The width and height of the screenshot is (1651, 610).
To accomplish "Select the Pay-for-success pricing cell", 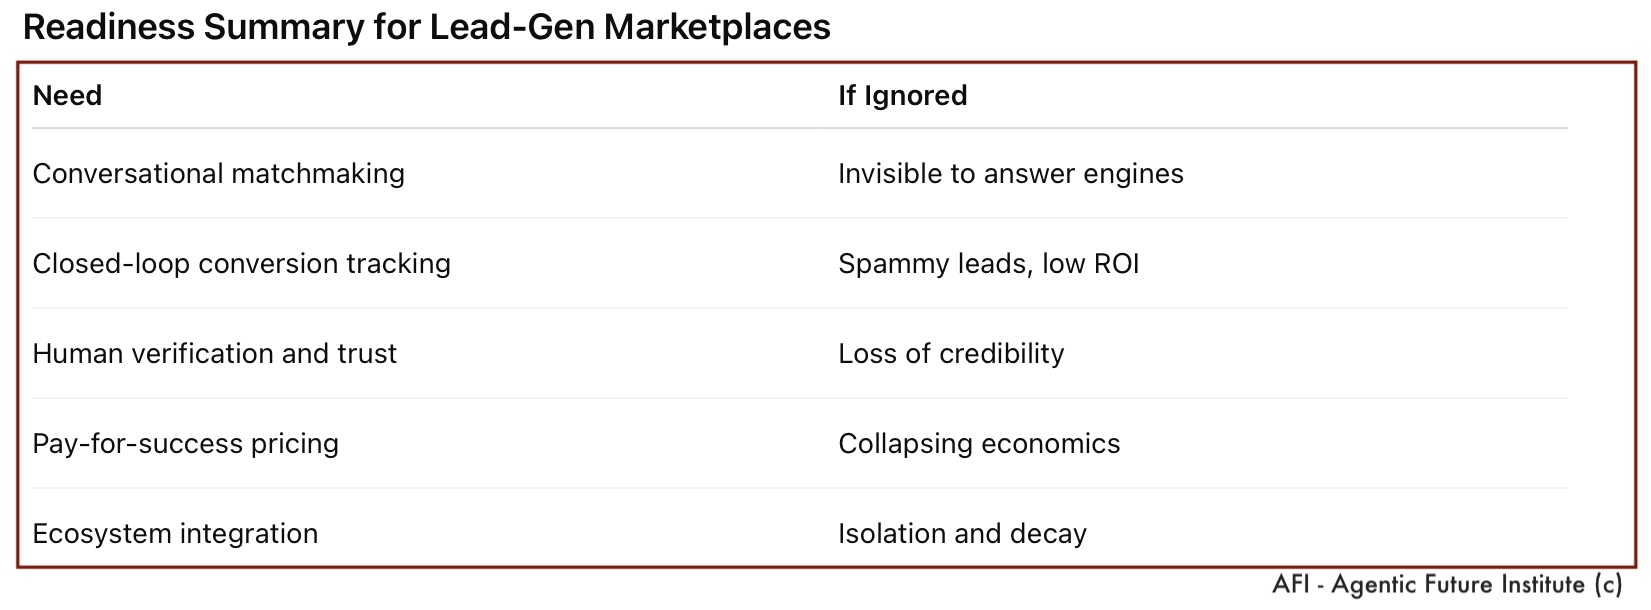I will [185, 444].
